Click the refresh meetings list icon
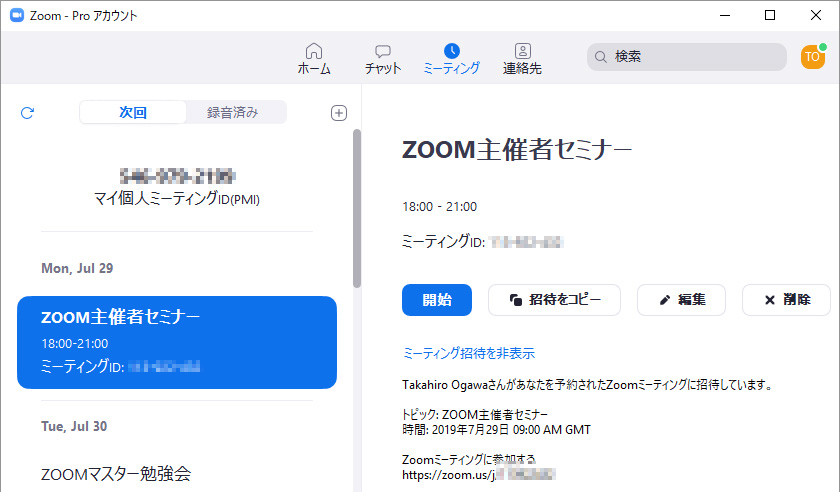 [x=27, y=113]
